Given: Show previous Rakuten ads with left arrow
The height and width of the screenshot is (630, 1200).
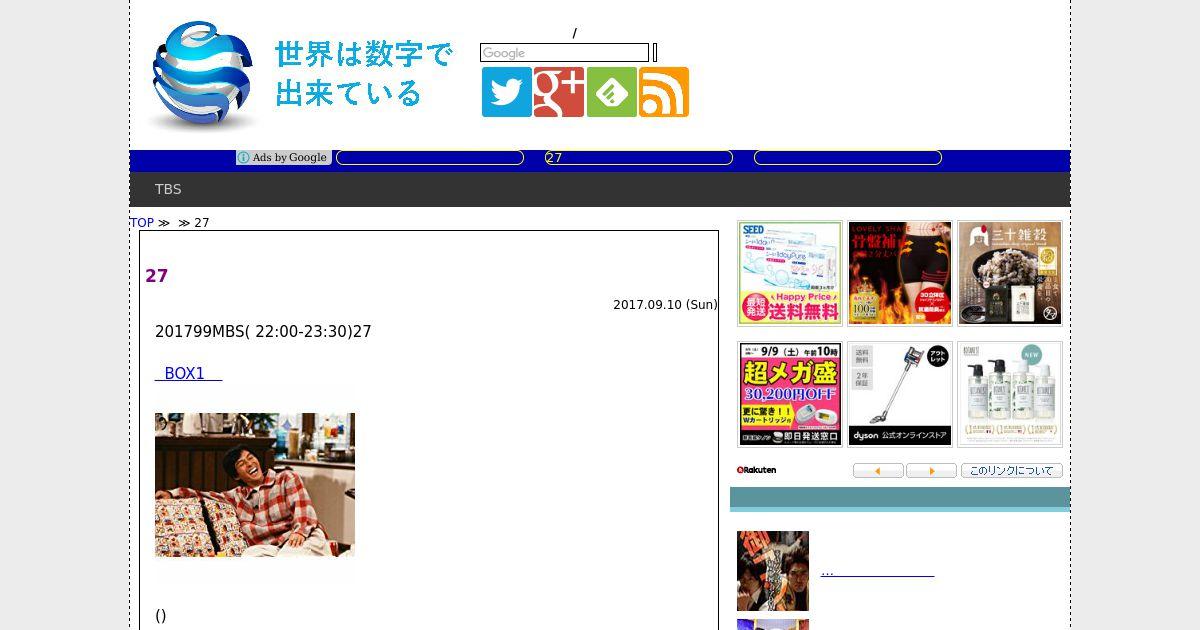Looking at the screenshot, I should point(878,471).
